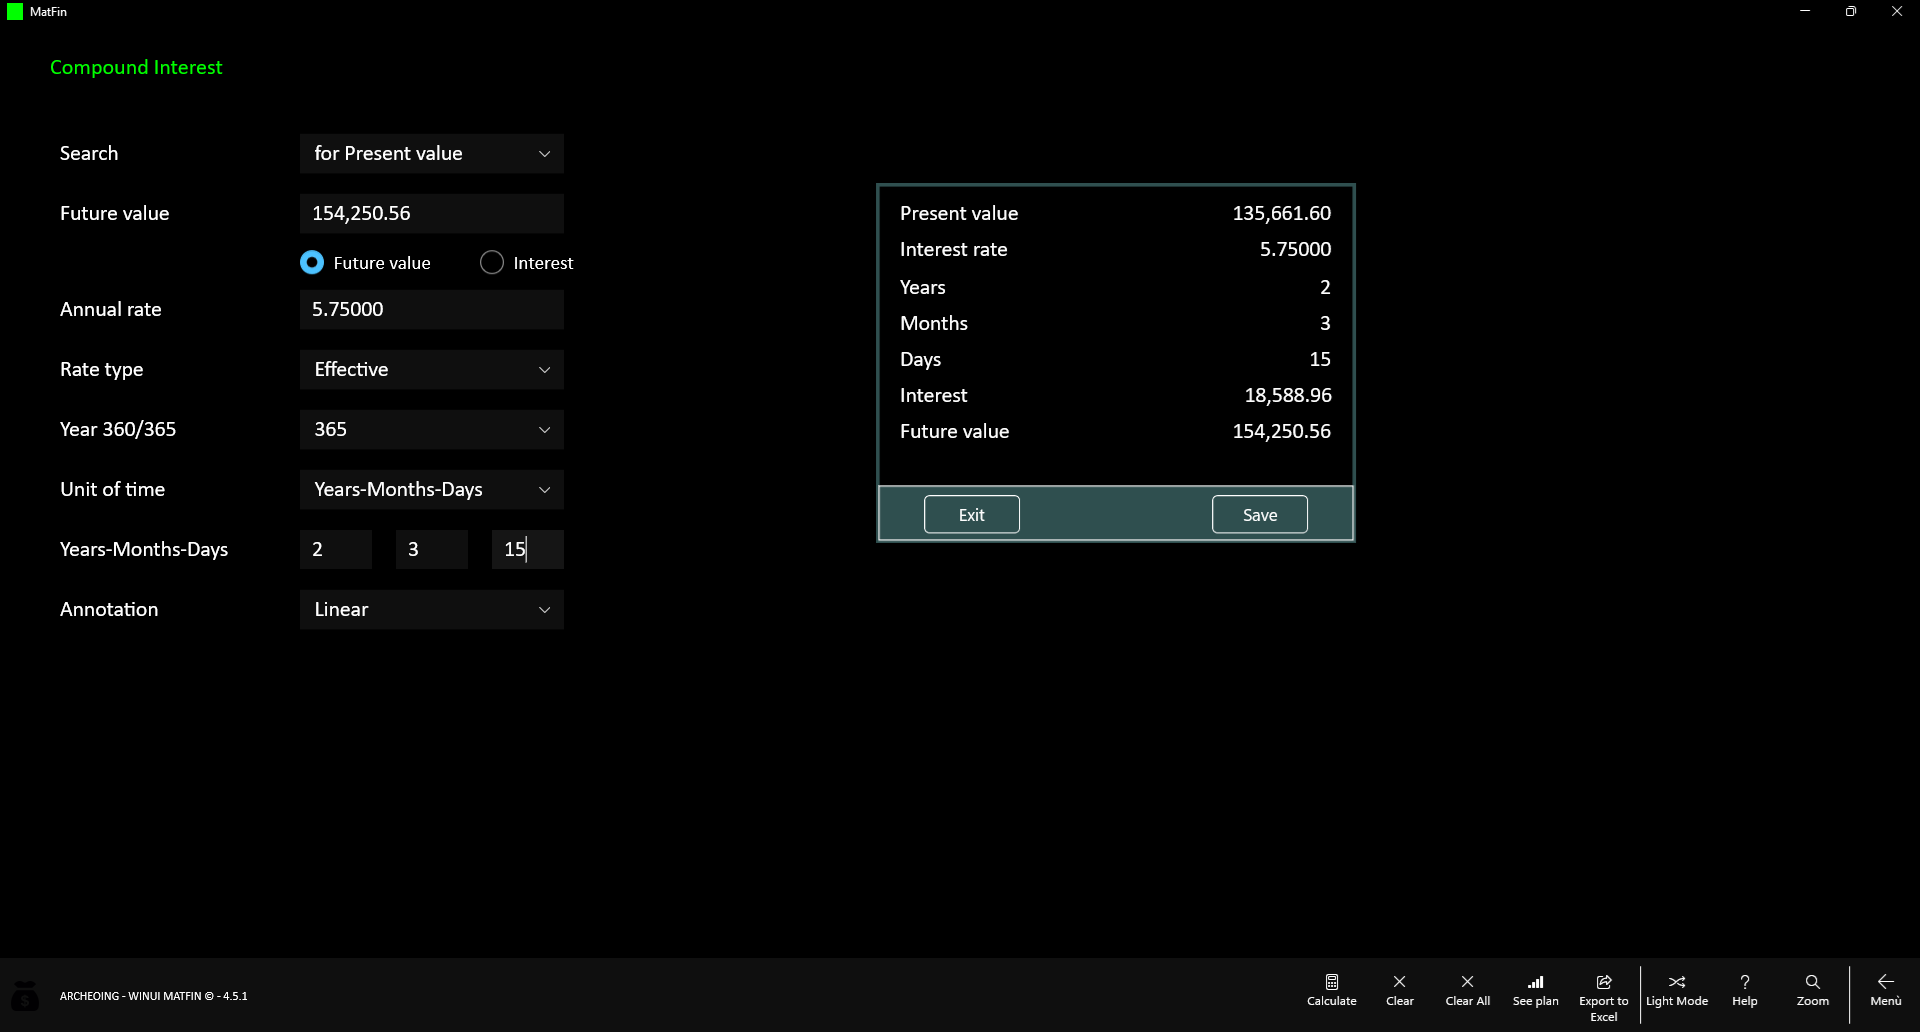1920x1032 pixels.
Task: Minimize the MatFin window
Action: pyautogui.click(x=1804, y=12)
